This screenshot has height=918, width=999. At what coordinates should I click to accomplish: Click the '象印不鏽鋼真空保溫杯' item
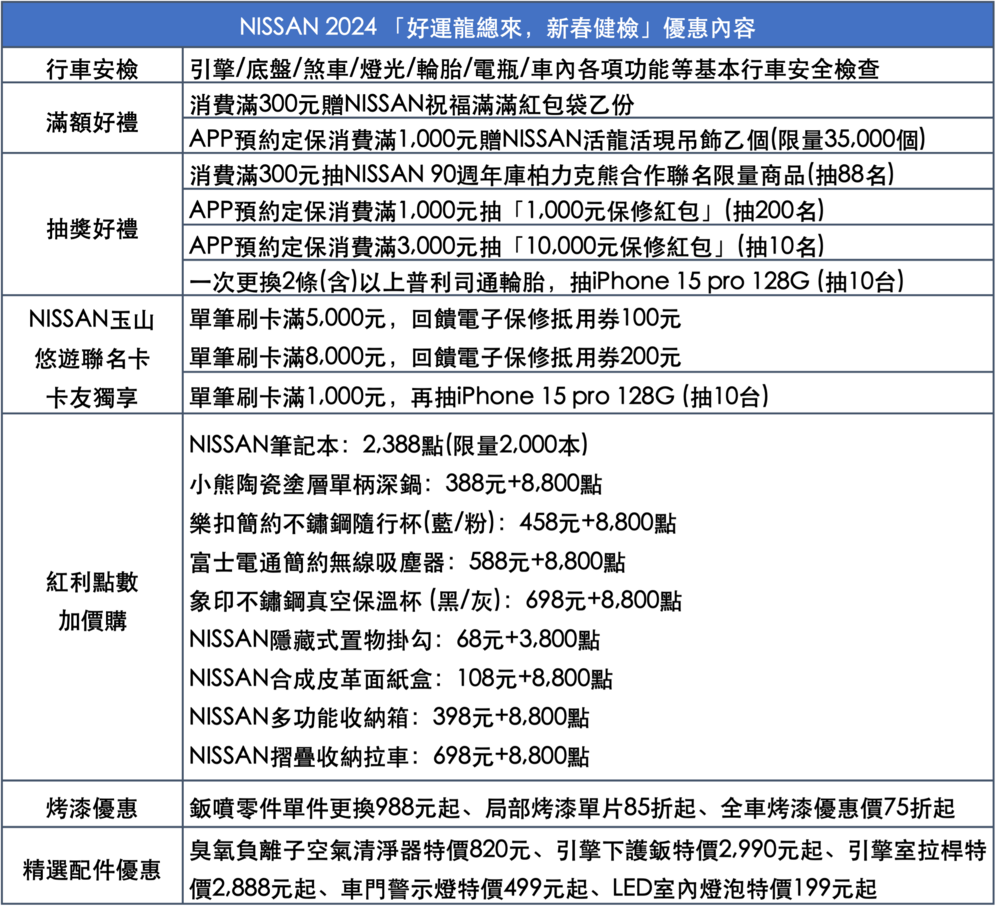[x=436, y=601]
